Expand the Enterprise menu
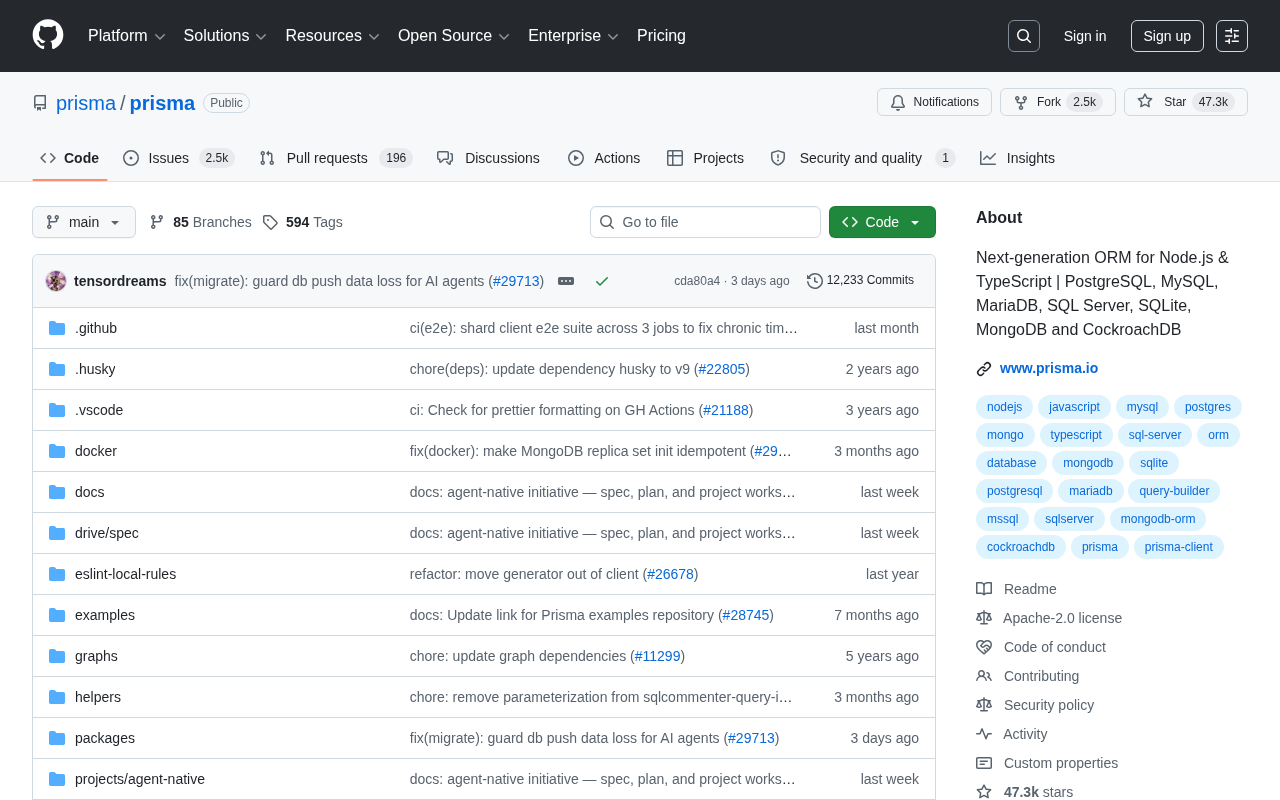1280x800 pixels. tap(574, 36)
